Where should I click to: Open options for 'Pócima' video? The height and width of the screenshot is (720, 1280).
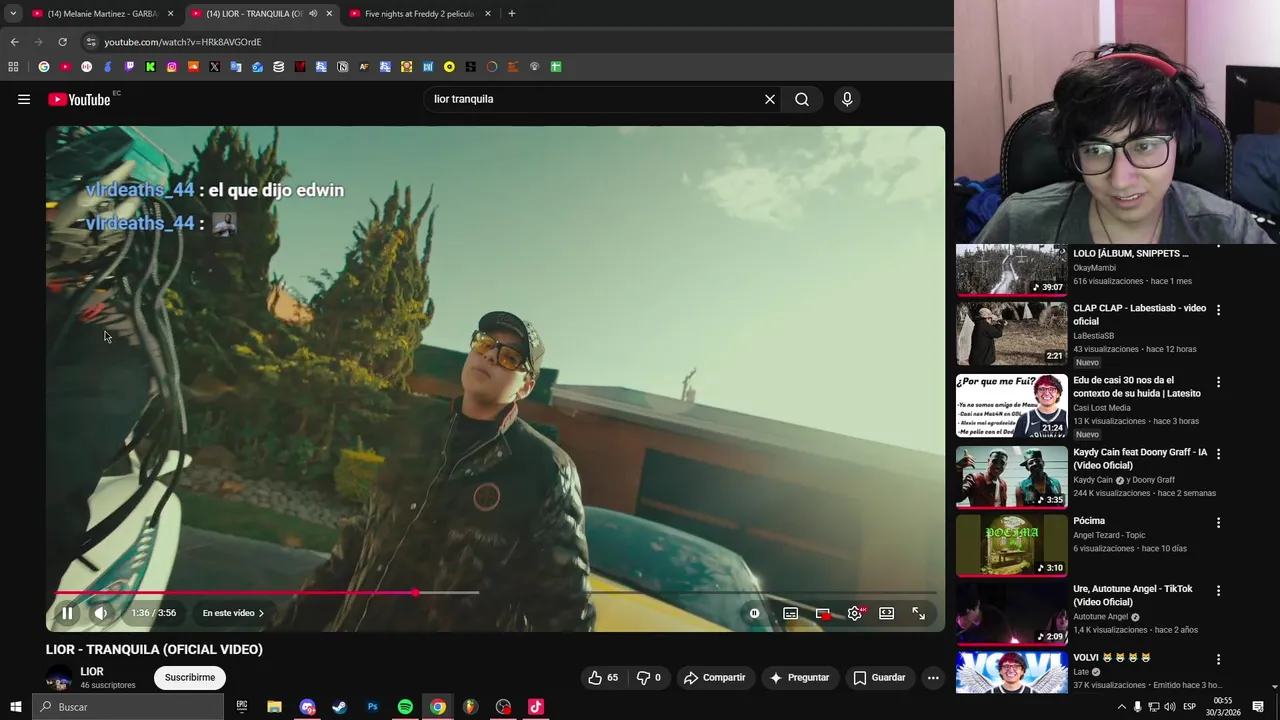click(x=1218, y=523)
